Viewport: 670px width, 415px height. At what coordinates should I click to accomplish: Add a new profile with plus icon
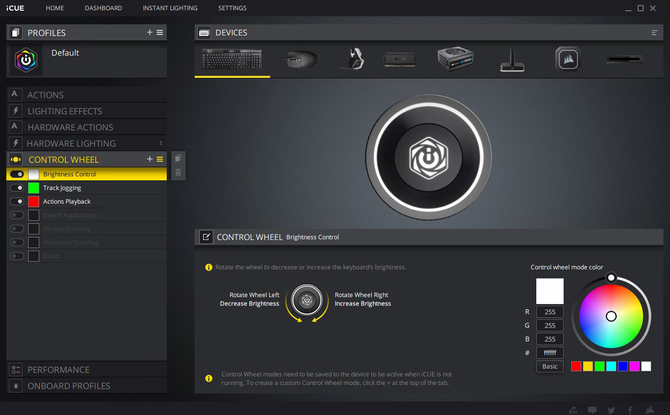pyautogui.click(x=150, y=32)
